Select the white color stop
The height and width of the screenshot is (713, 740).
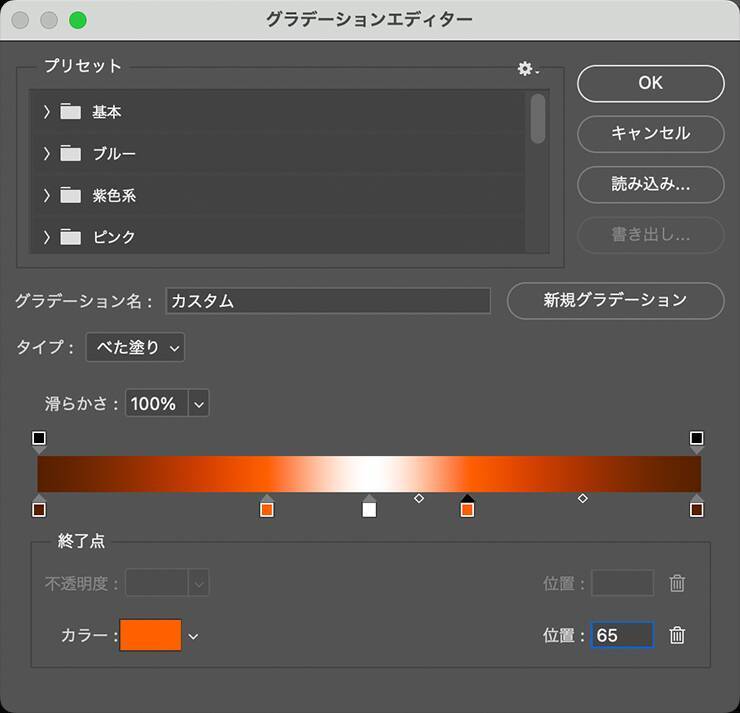[369, 509]
